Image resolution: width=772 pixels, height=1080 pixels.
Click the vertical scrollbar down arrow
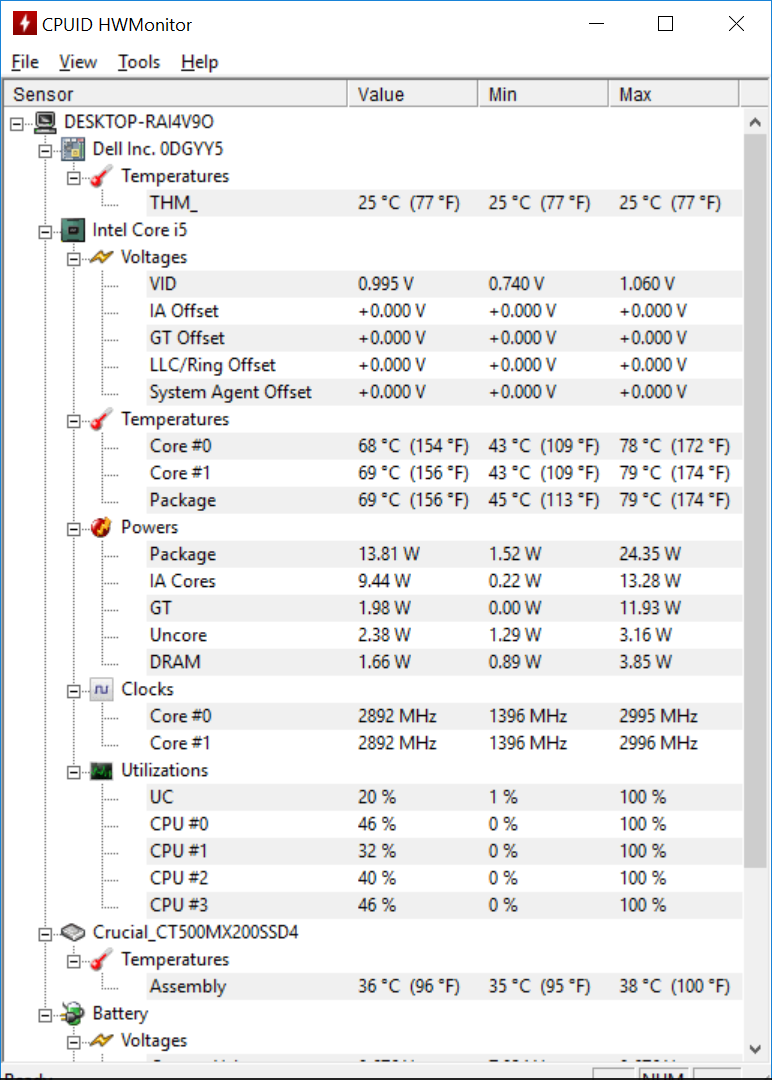pos(755,1049)
